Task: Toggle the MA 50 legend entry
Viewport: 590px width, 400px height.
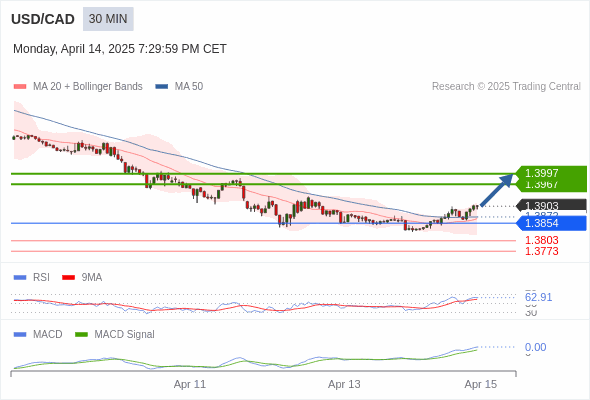Action: tap(179, 87)
